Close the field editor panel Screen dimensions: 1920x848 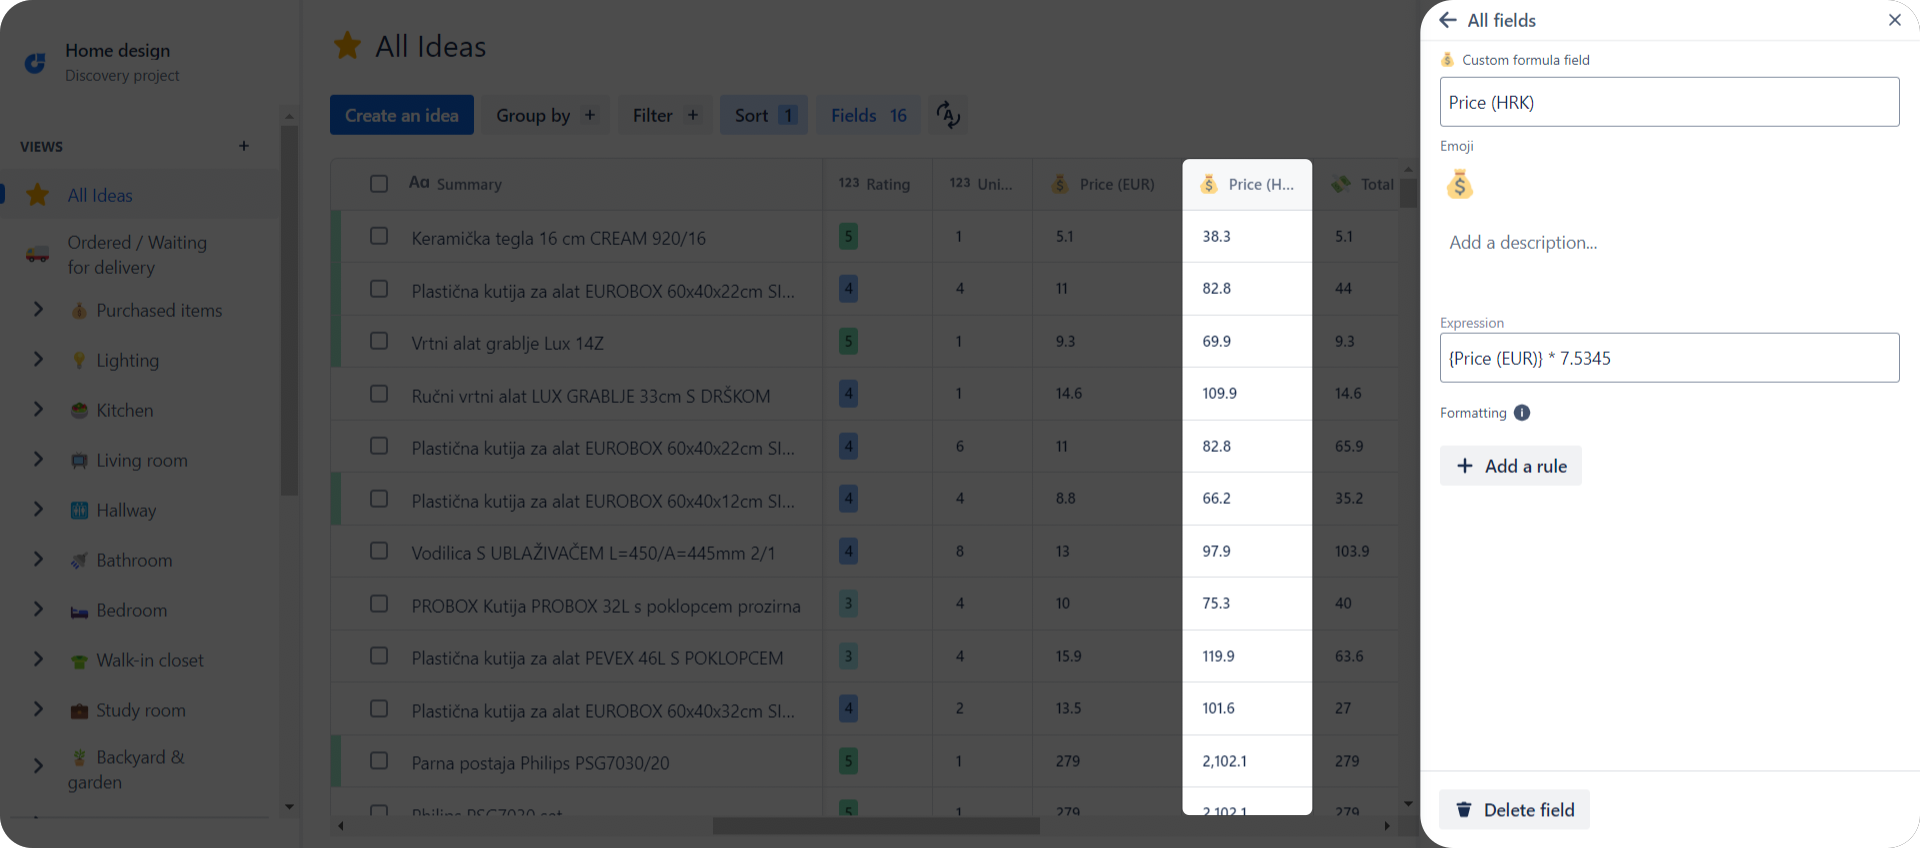pos(1894,20)
